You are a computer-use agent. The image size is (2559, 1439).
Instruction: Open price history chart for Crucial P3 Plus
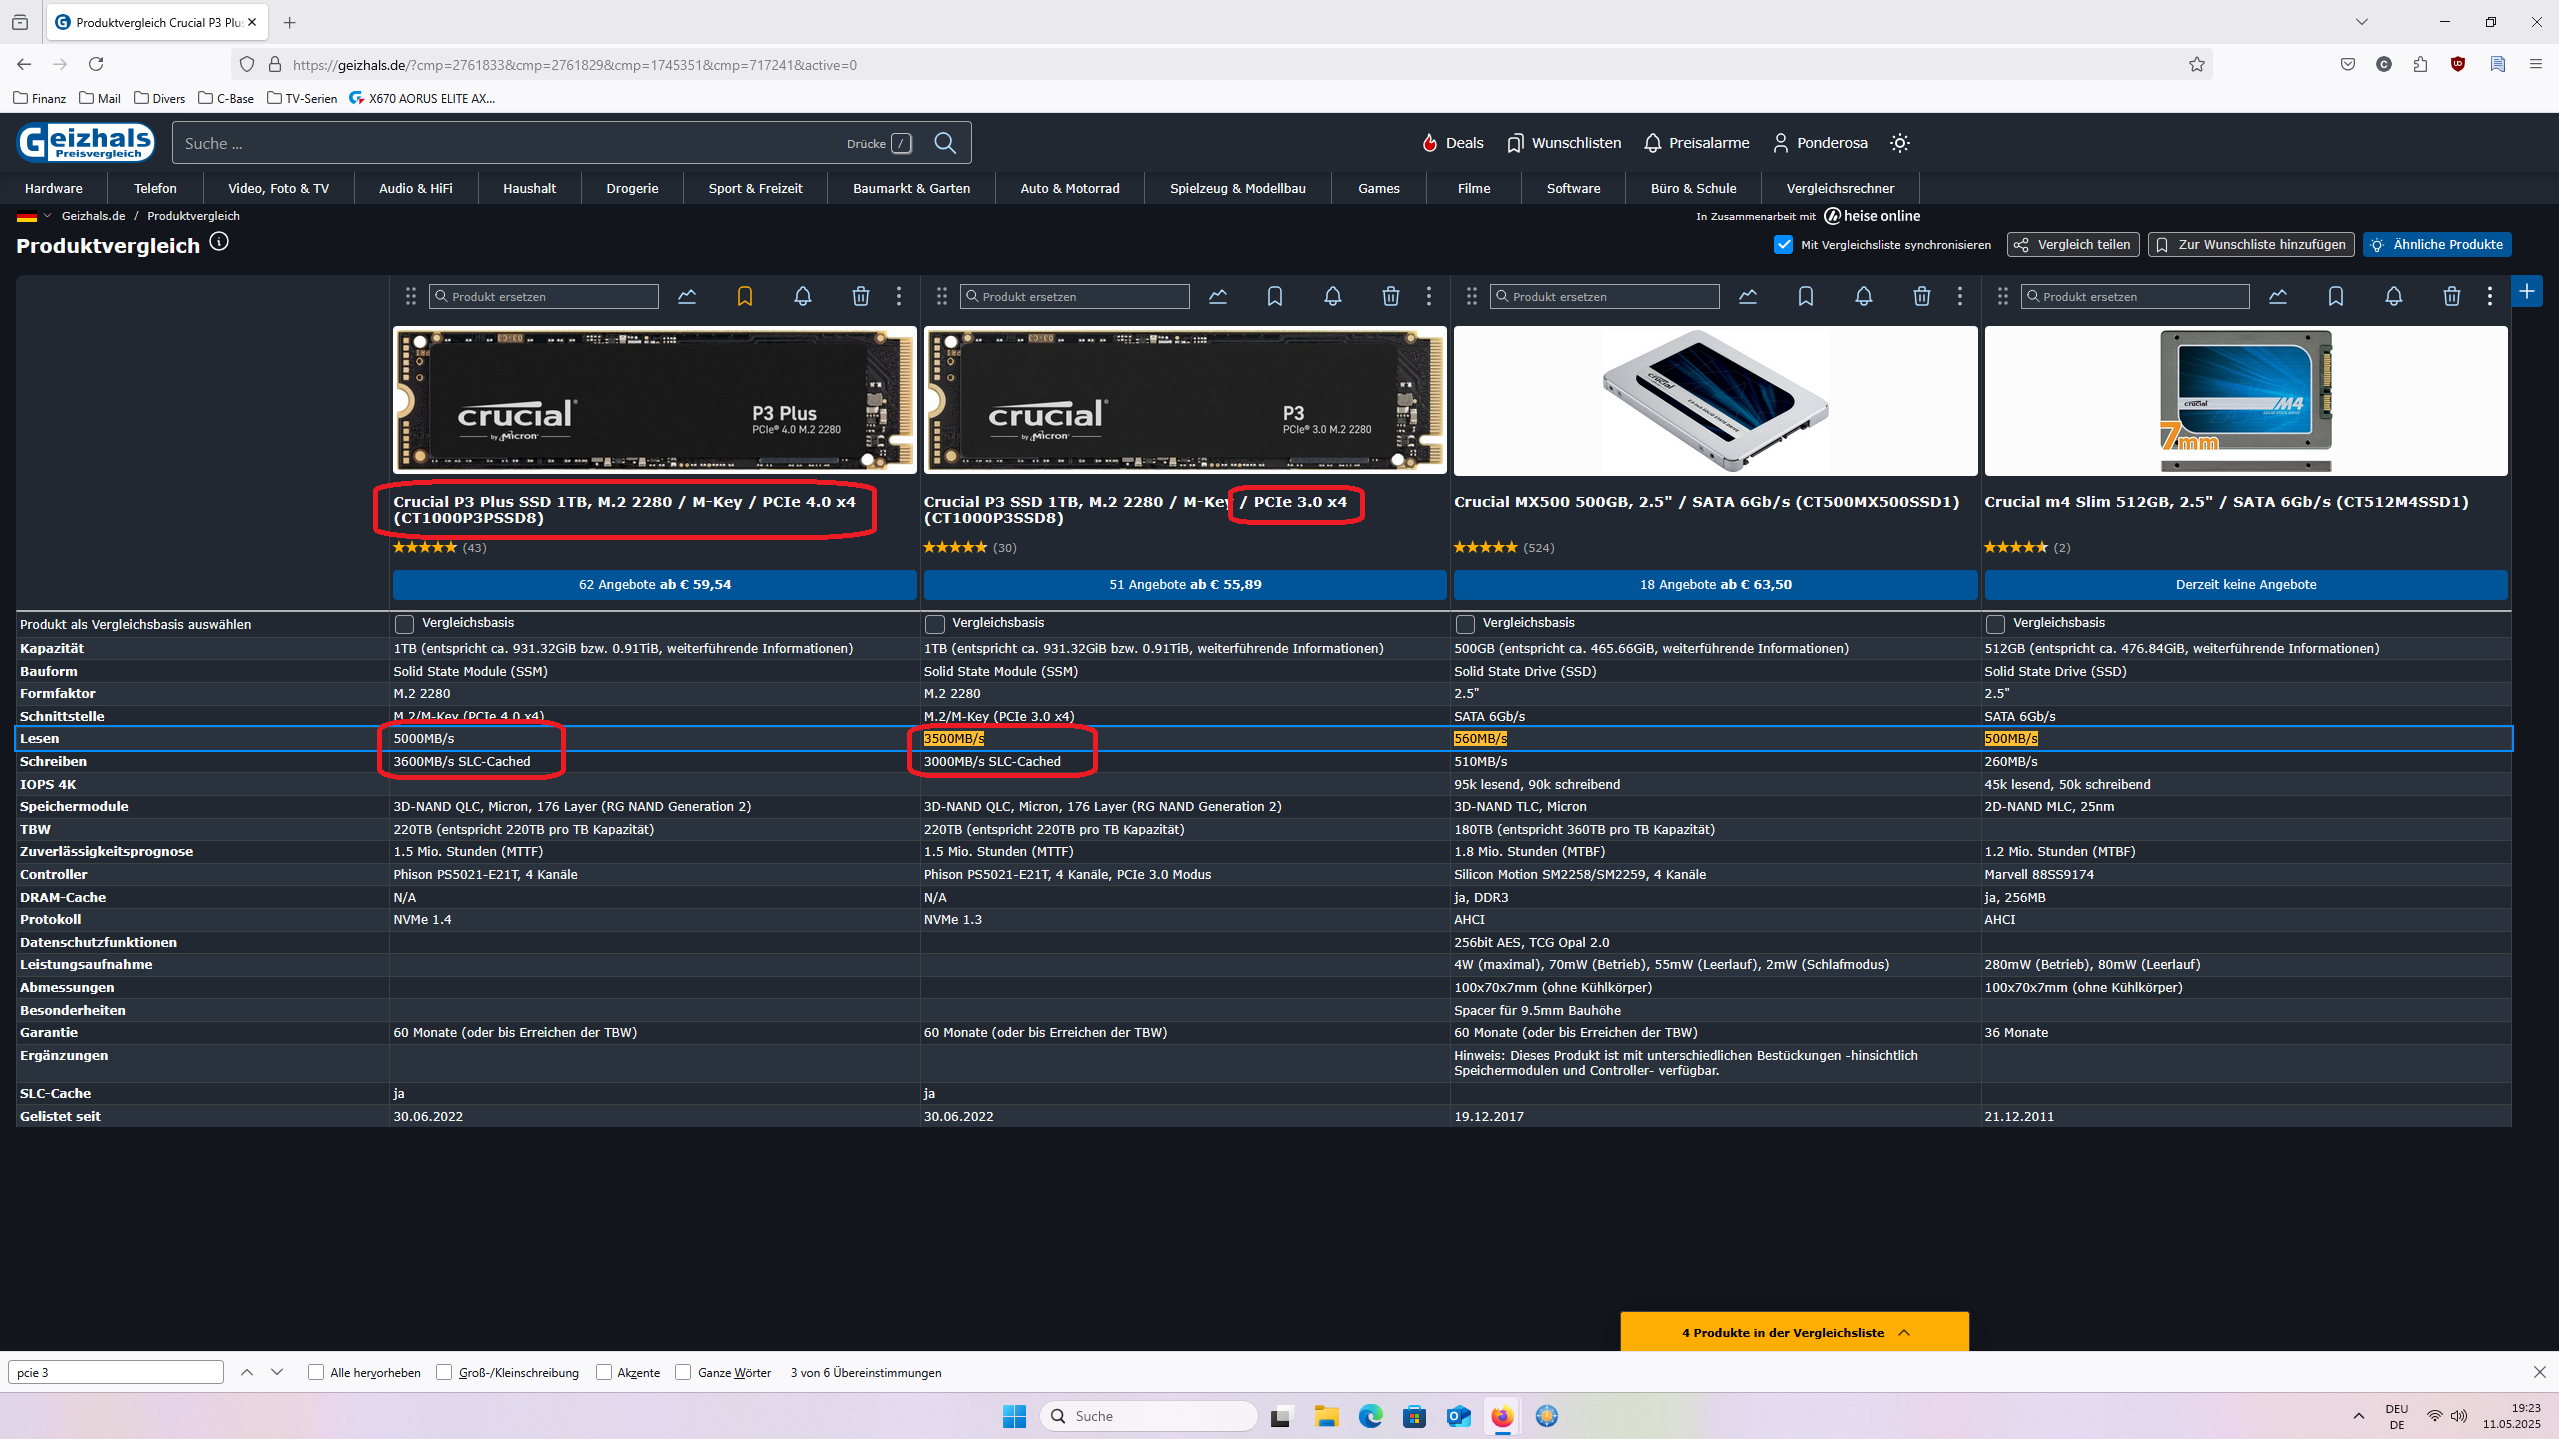point(687,296)
